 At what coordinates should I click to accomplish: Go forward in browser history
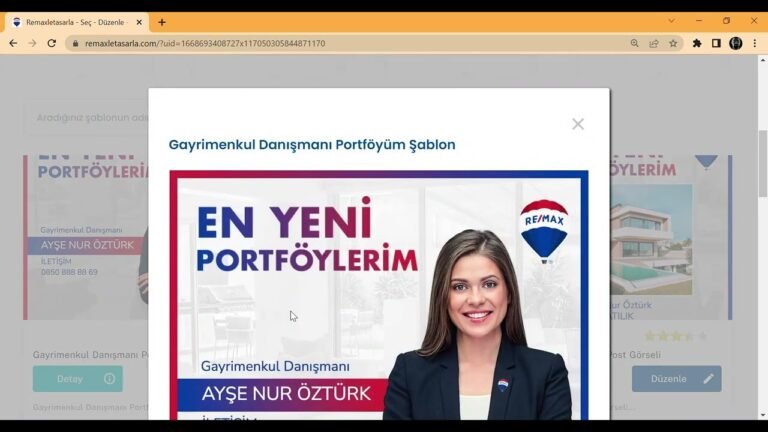[32, 43]
